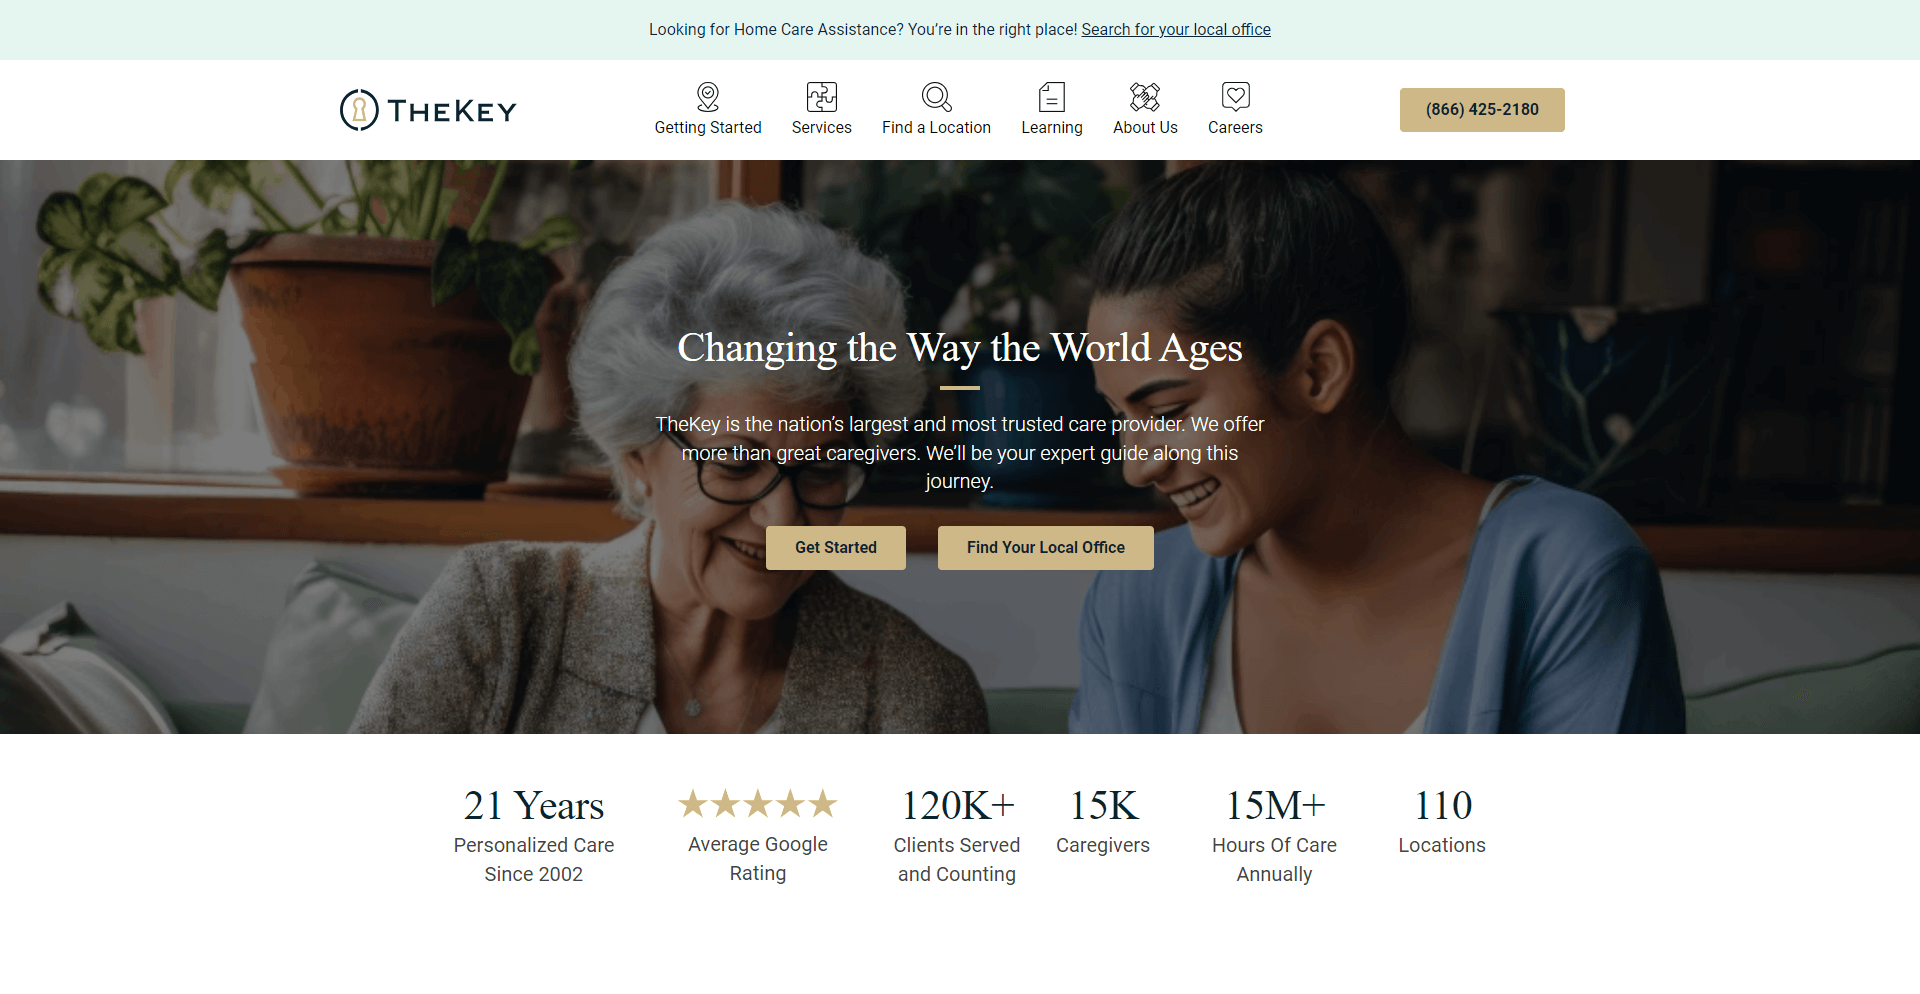Open the Services navigation label
The height and width of the screenshot is (994, 1920).
[x=822, y=128]
